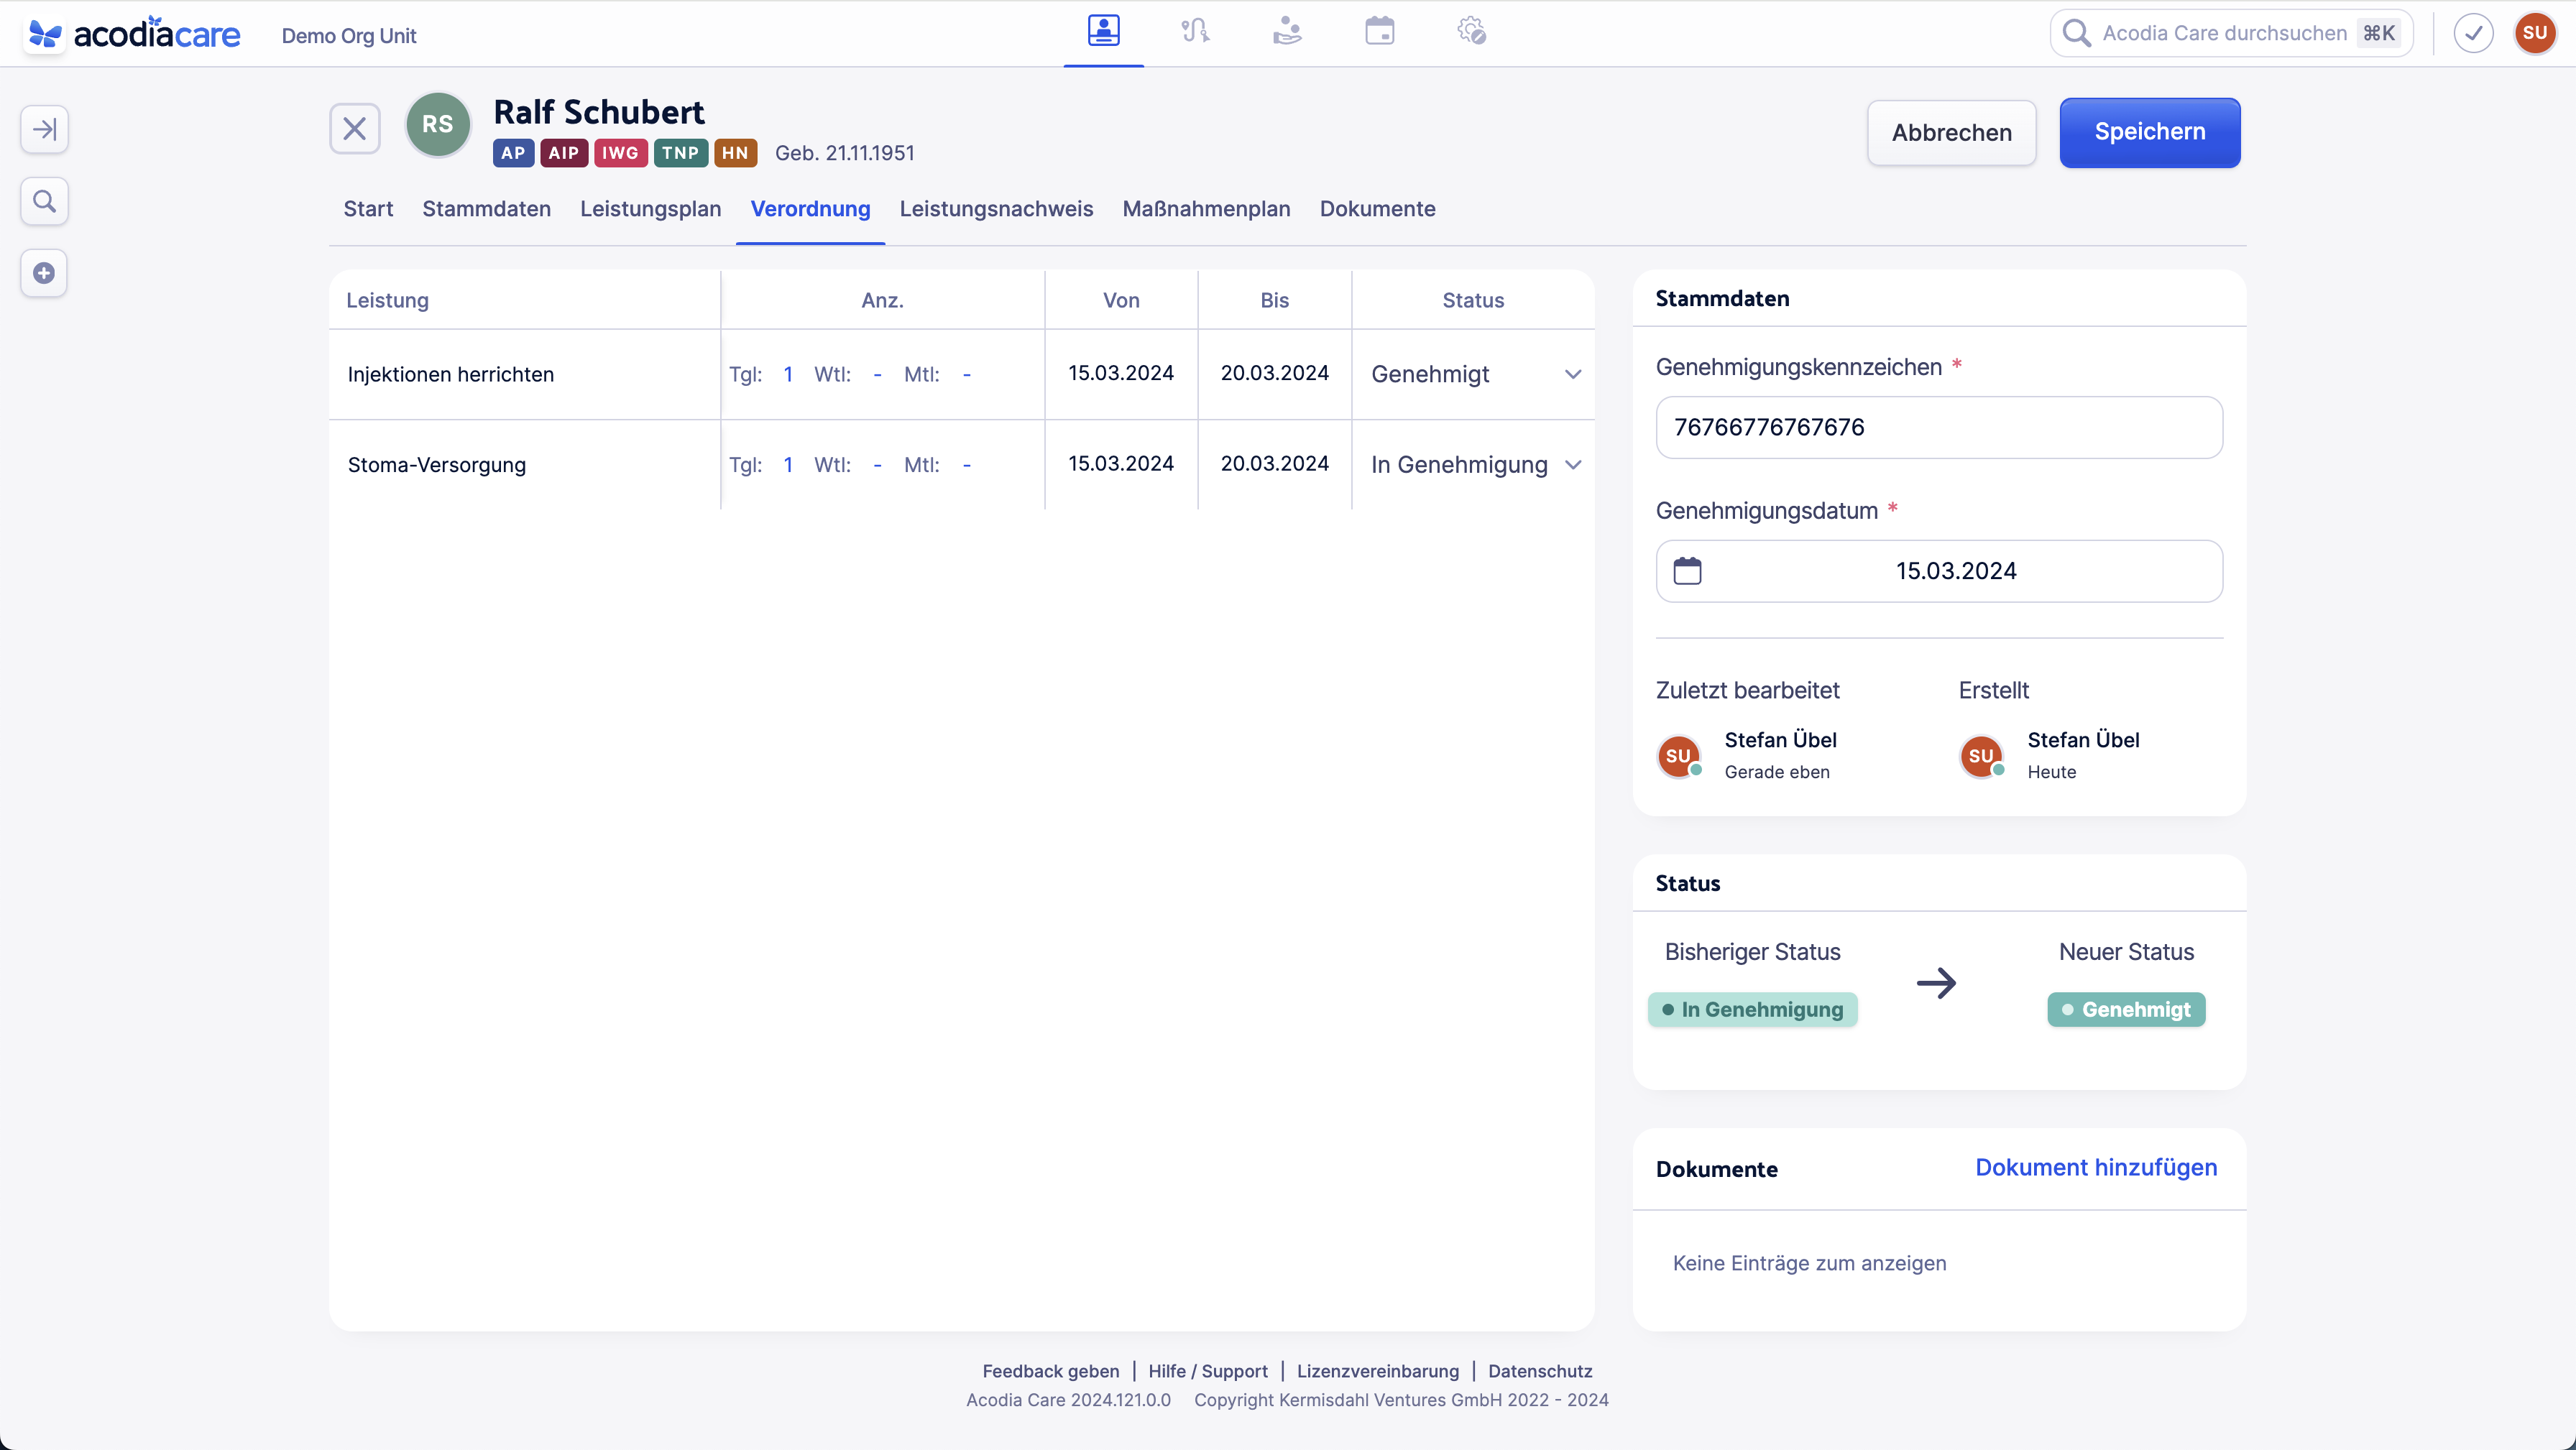The height and width of the screenshot is (1450, 2576).
Task: Click the checkmark tasks icon near avatar
Action: [x=2473, y=33]
